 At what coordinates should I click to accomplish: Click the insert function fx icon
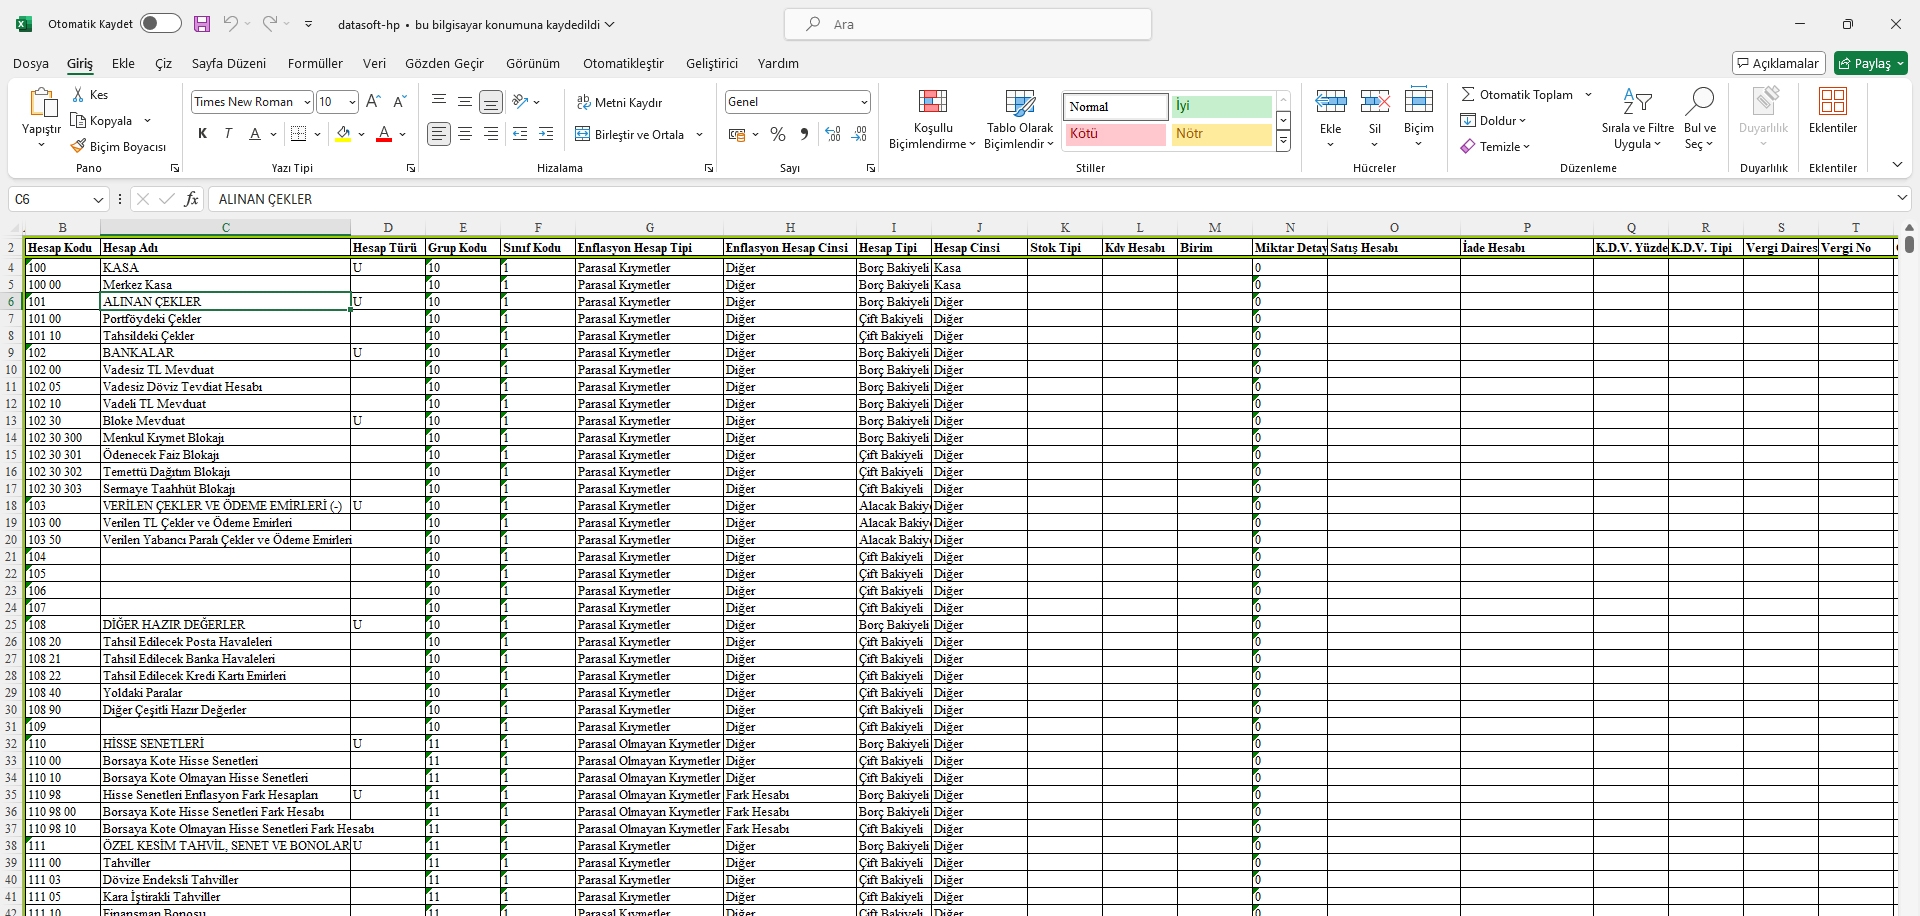tap(192, 199)
